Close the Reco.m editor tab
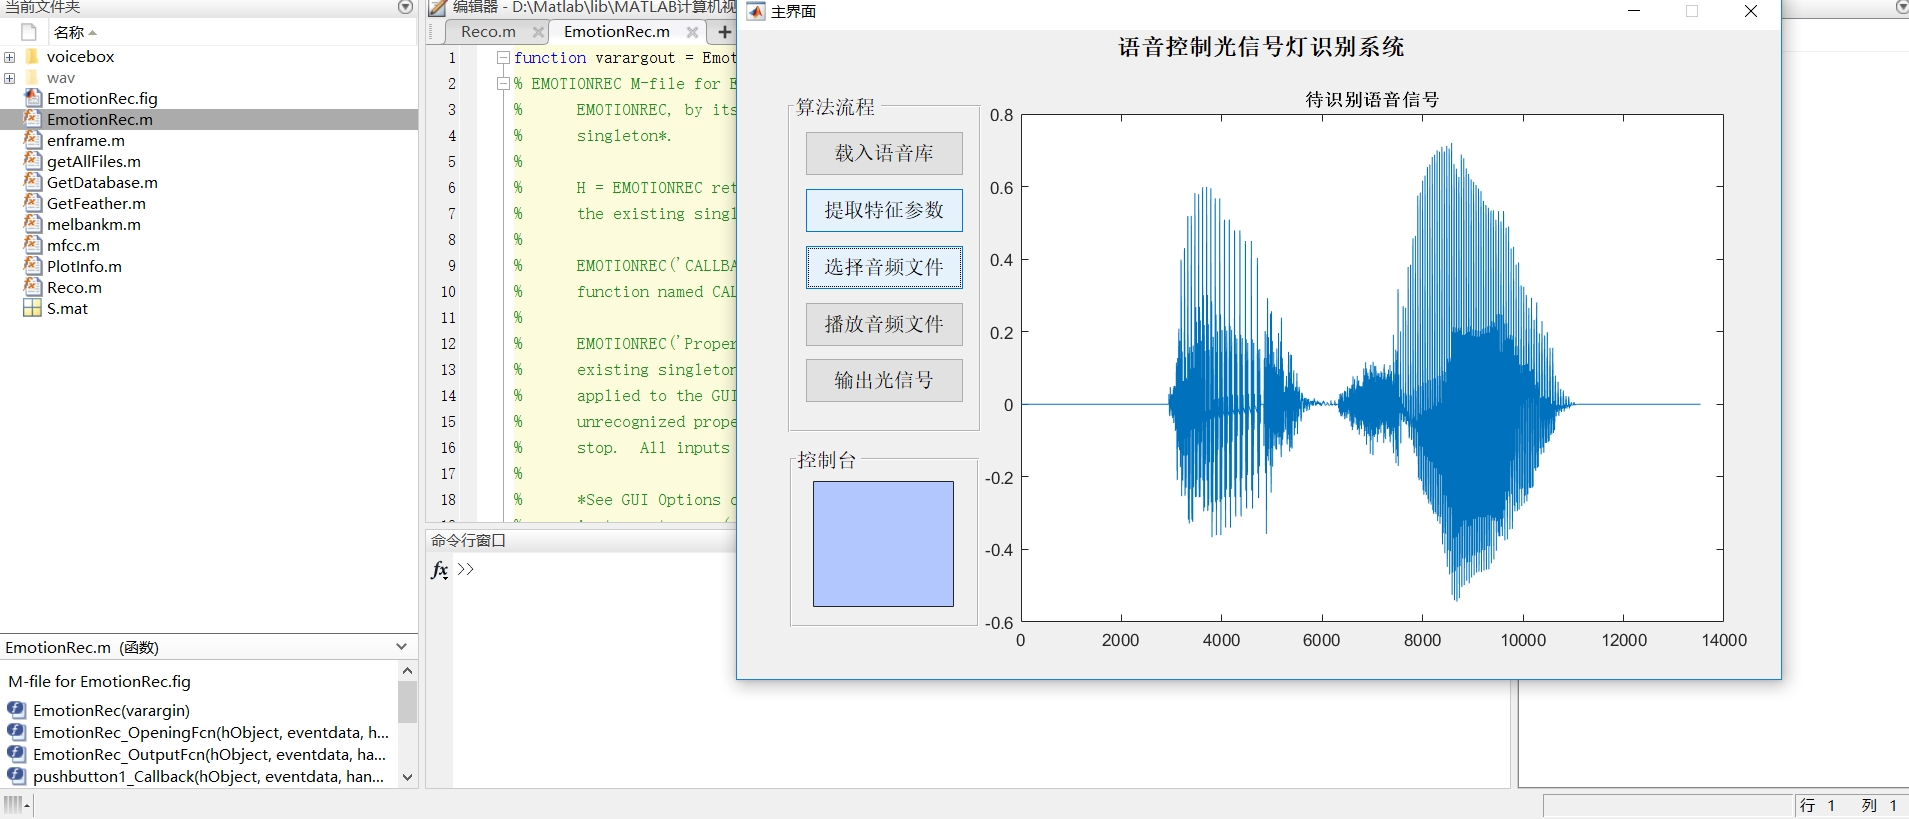The image size is (1909, 819). tap(538, 32)
